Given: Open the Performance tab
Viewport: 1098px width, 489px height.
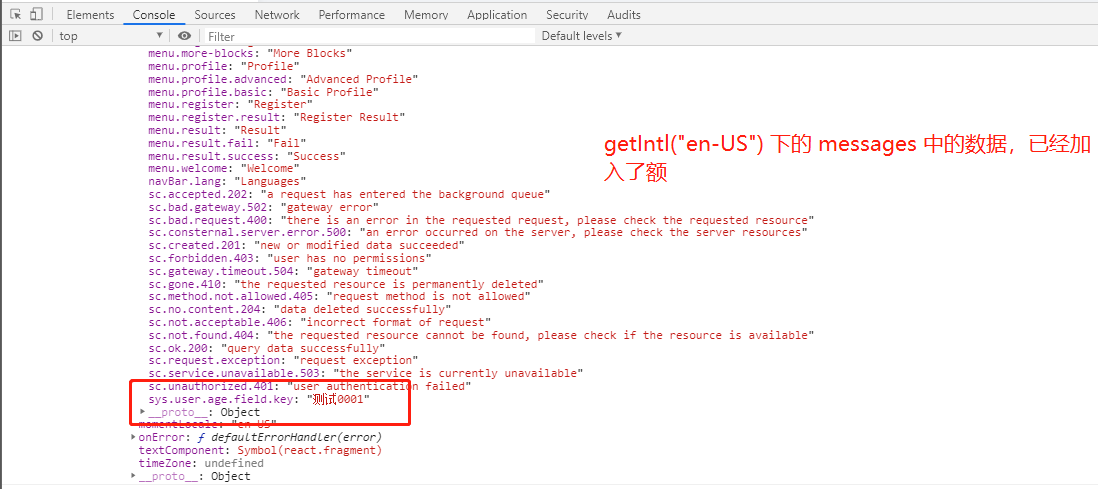Looking at the screenshot, I should 352,15.
